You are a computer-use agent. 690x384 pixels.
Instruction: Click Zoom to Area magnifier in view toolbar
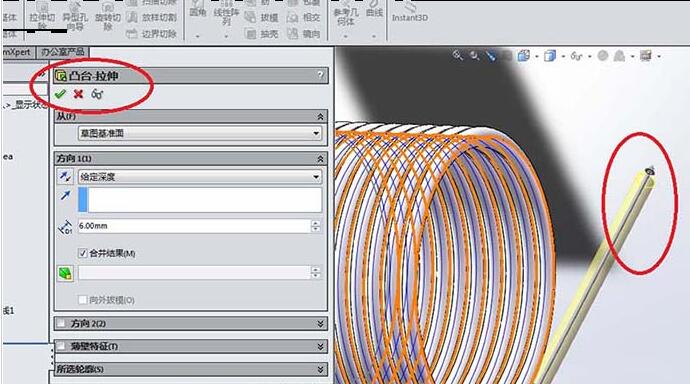(474, 56)
